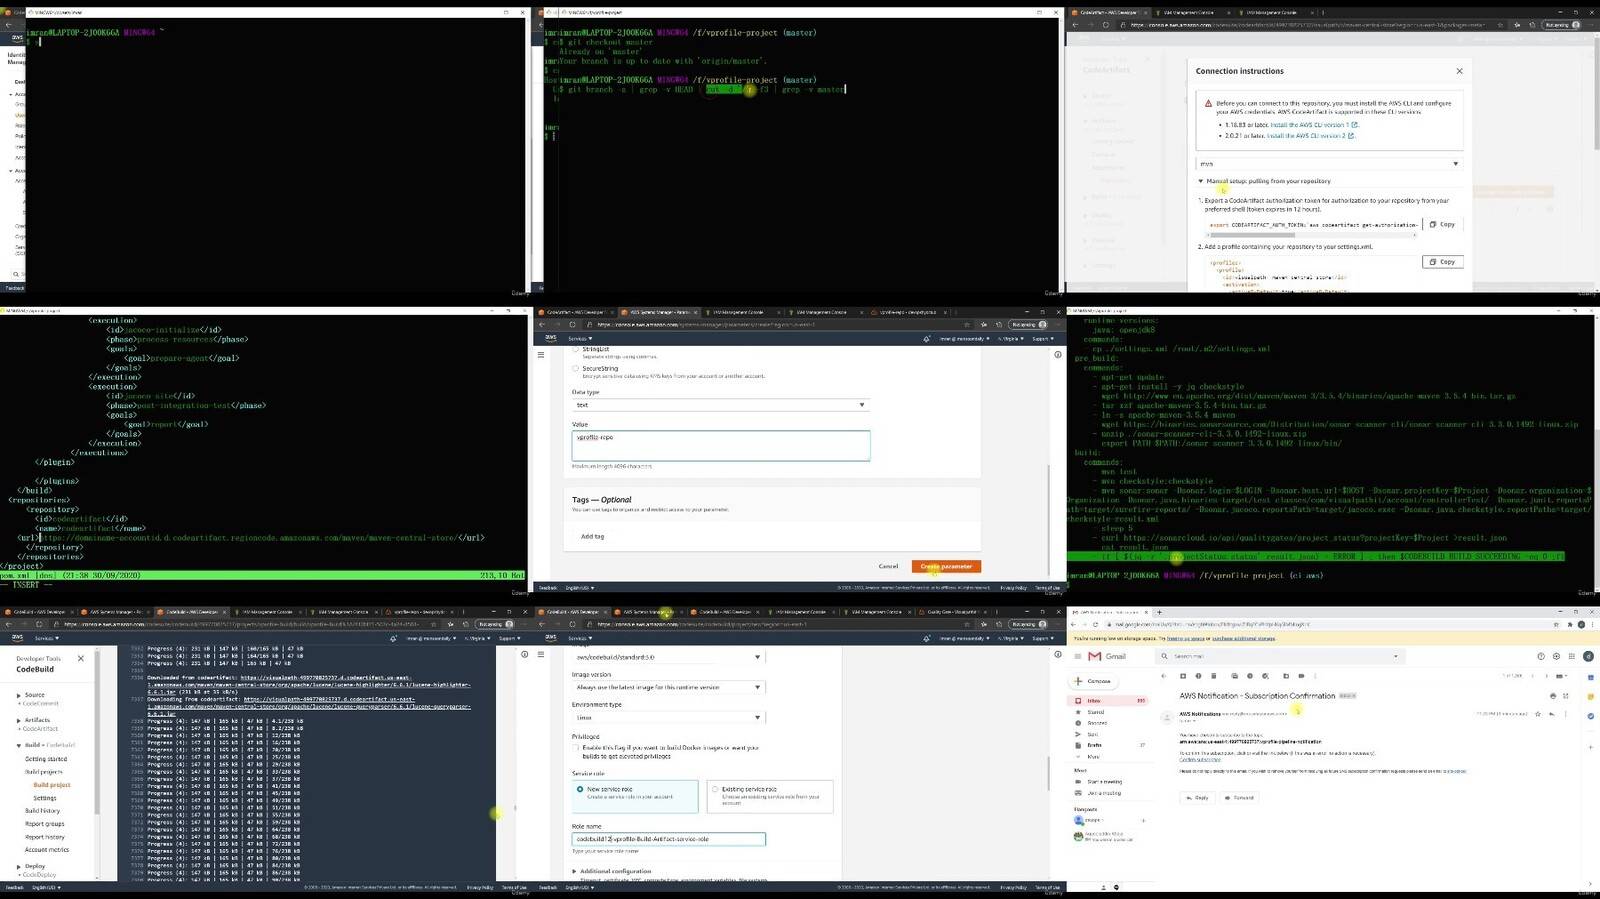This screenshot has height=899, width=1600.
Task: Select the SecureString parameter type radio
Action: (x=575, y=368)
